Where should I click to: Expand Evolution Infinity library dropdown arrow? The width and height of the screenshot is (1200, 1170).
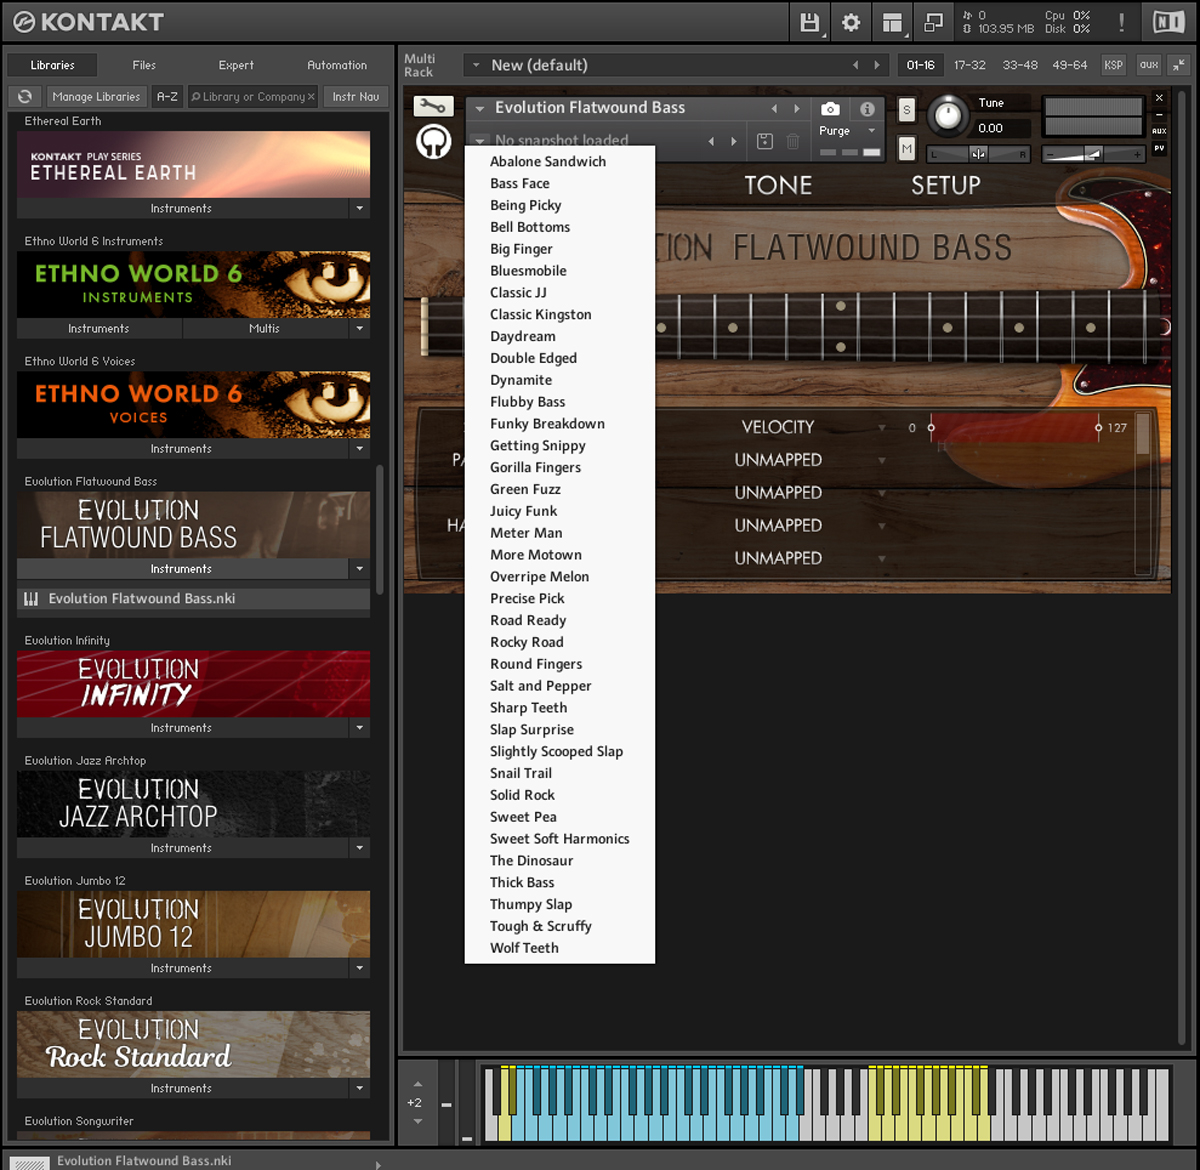click(360, 728)
